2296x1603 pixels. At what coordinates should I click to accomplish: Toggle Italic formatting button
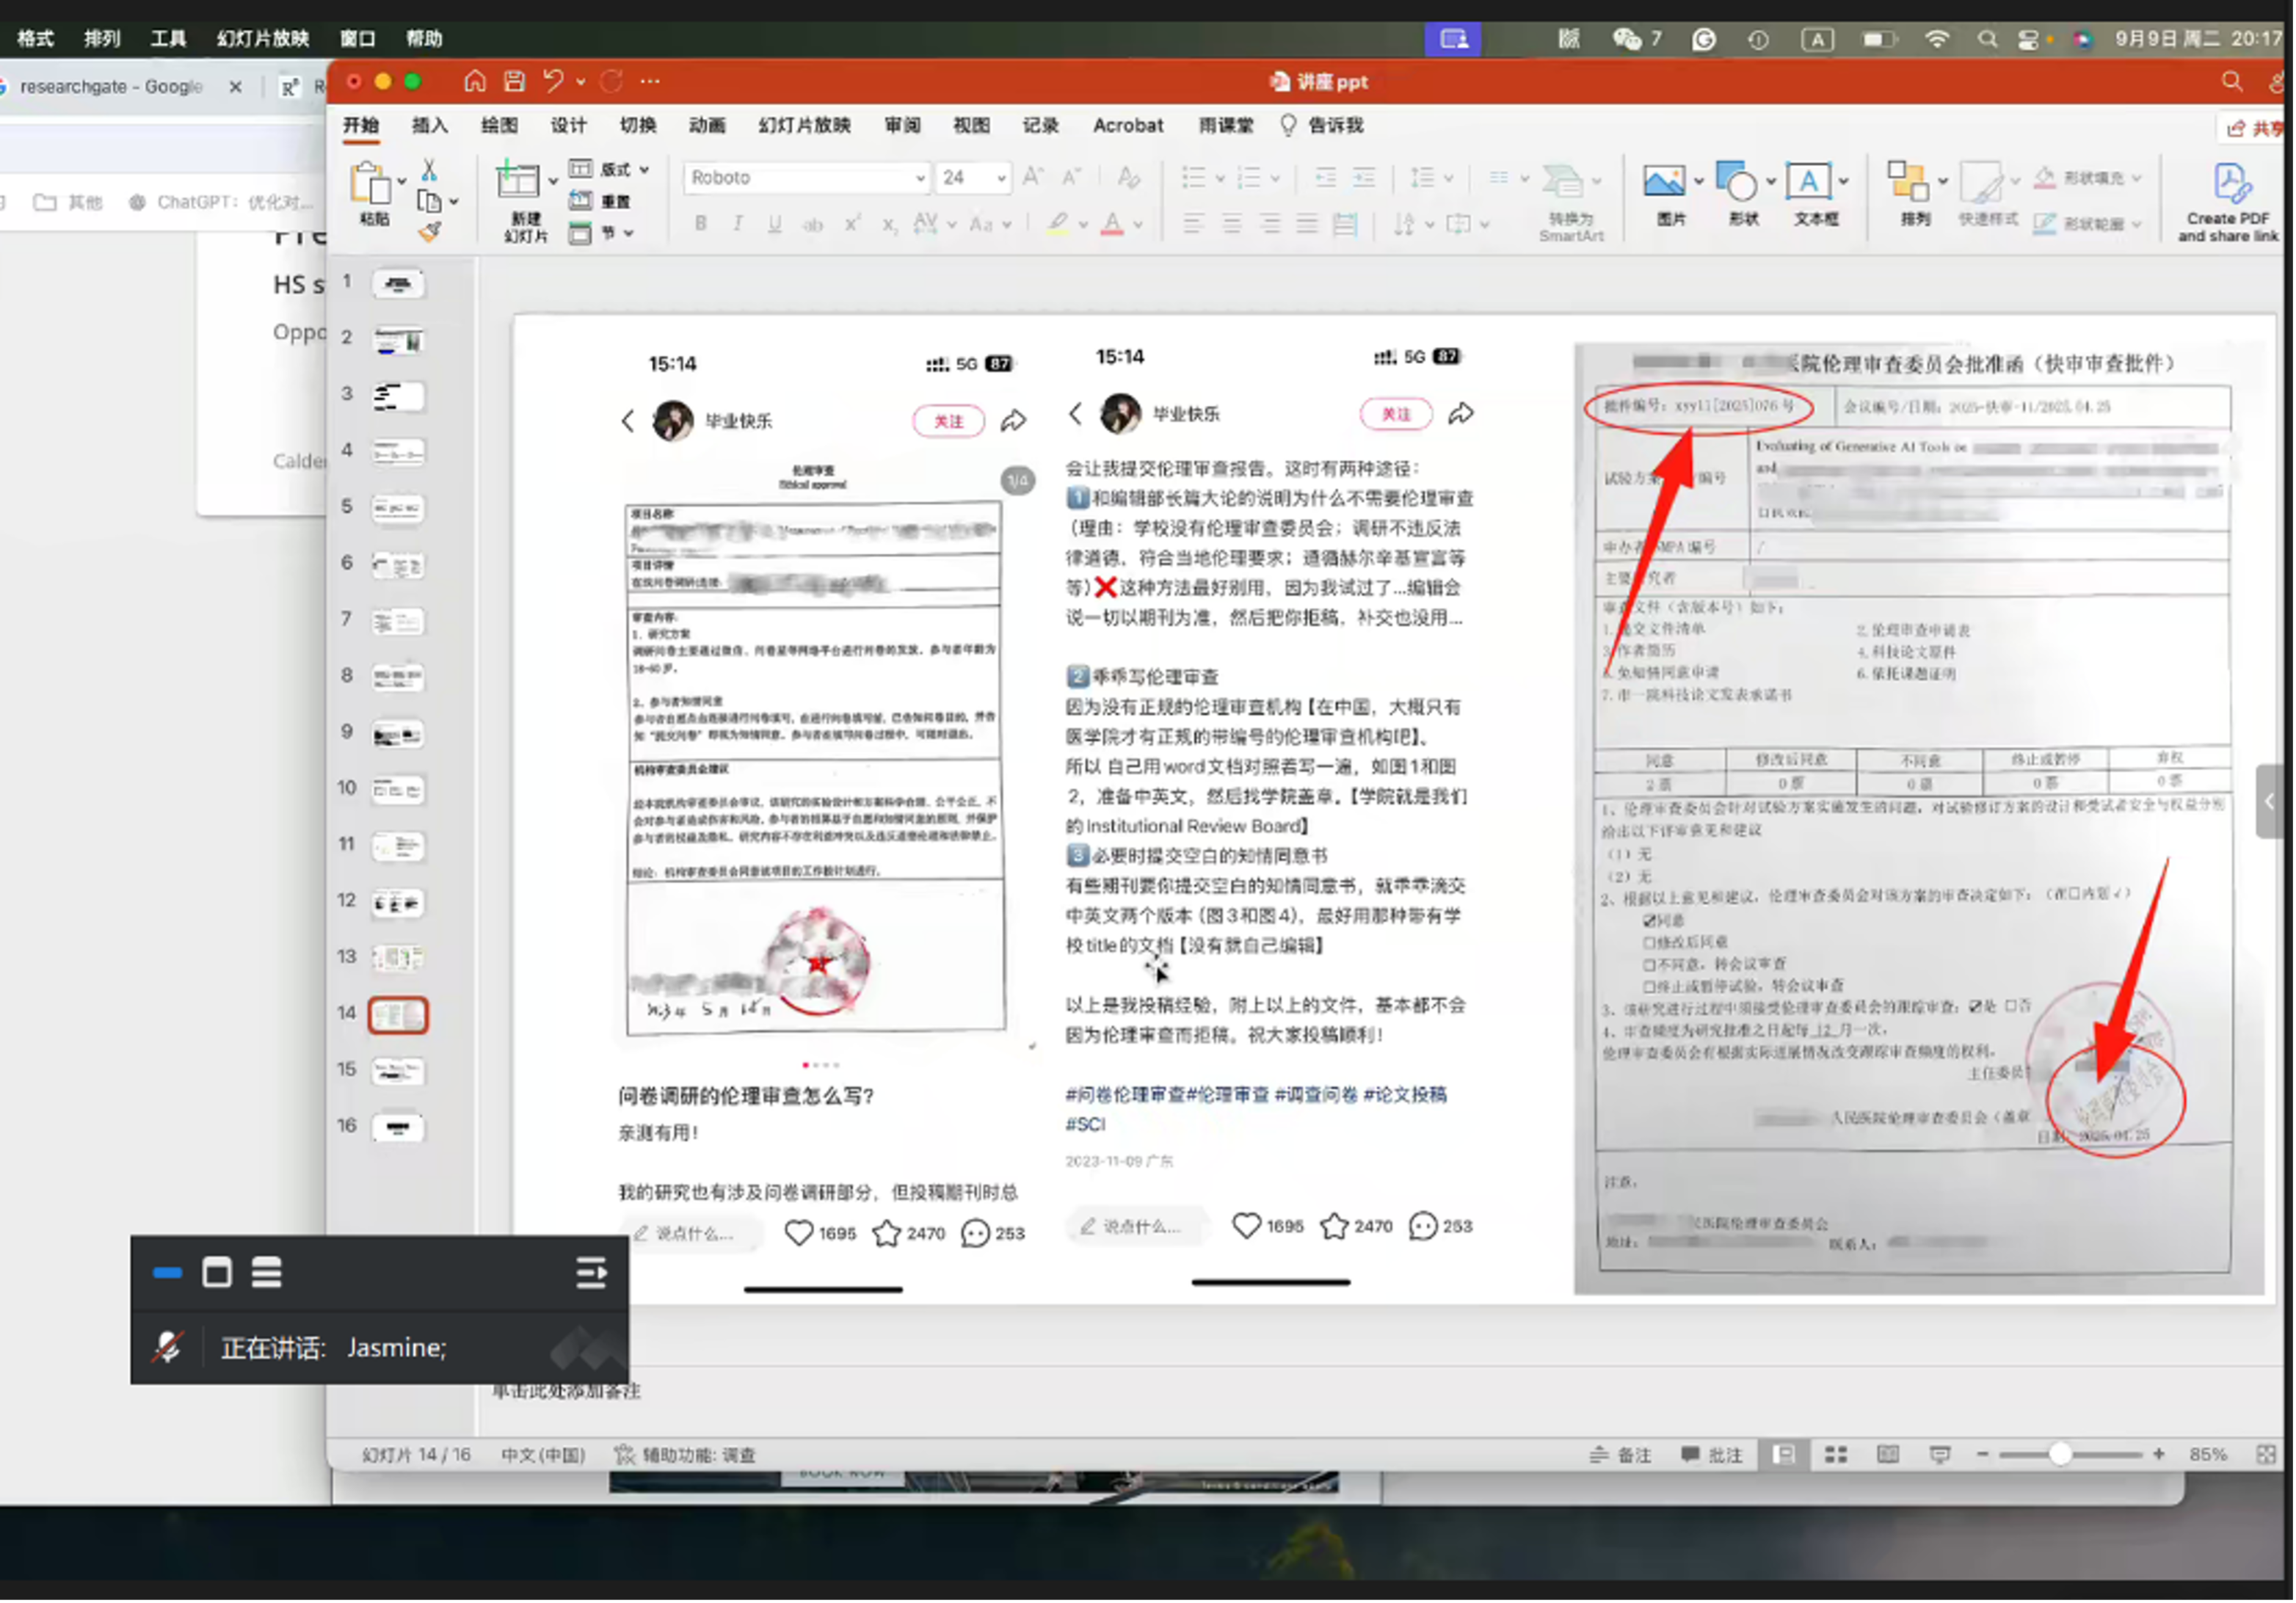[x=737, y=224]
